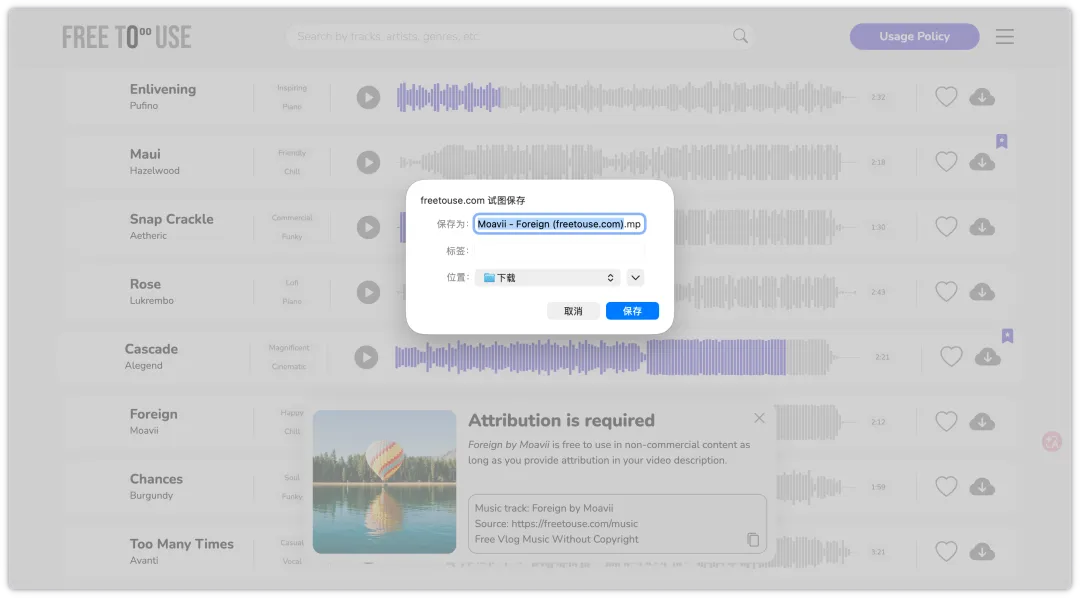Play the Enlivening track
This screenshot has width=1080, height=598.
click(x=368, y=97)
